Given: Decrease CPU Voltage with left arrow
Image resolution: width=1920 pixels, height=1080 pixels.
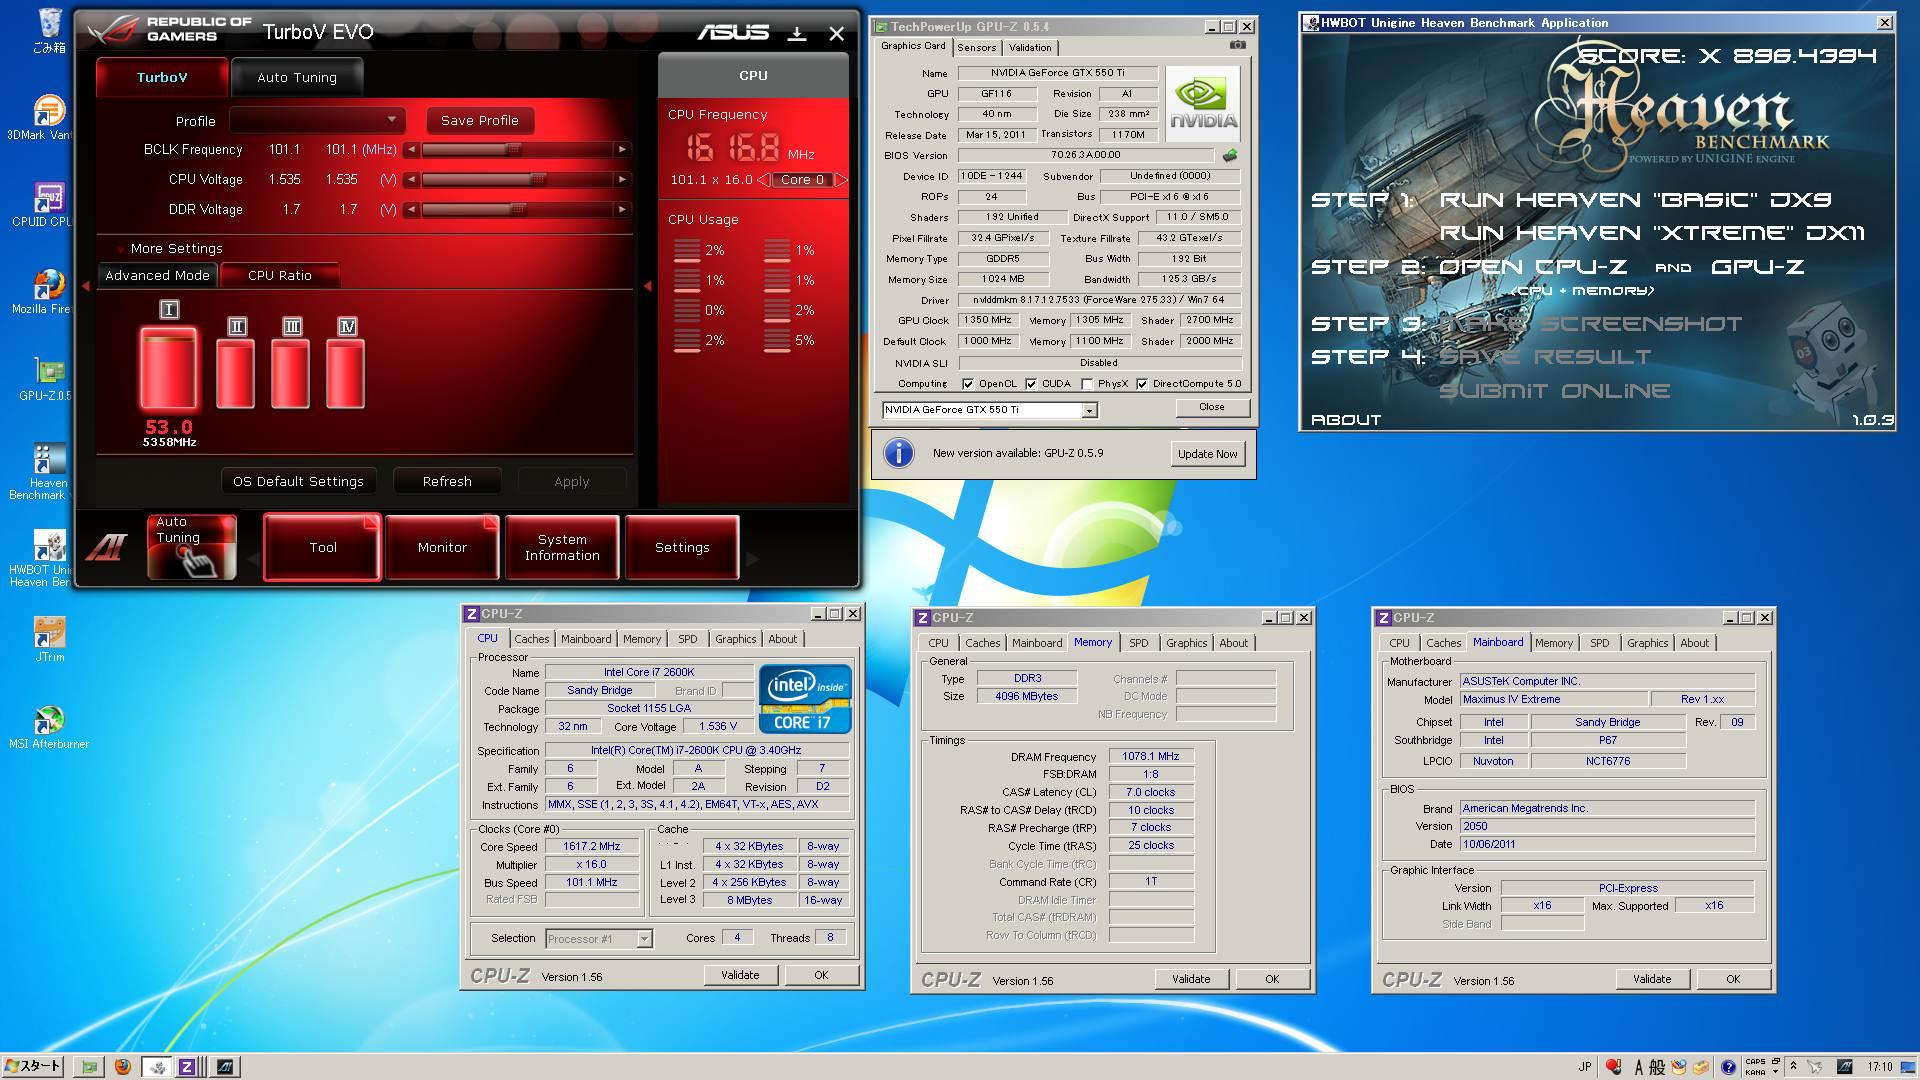Looking at the screenshot, I should click(411, 180).
